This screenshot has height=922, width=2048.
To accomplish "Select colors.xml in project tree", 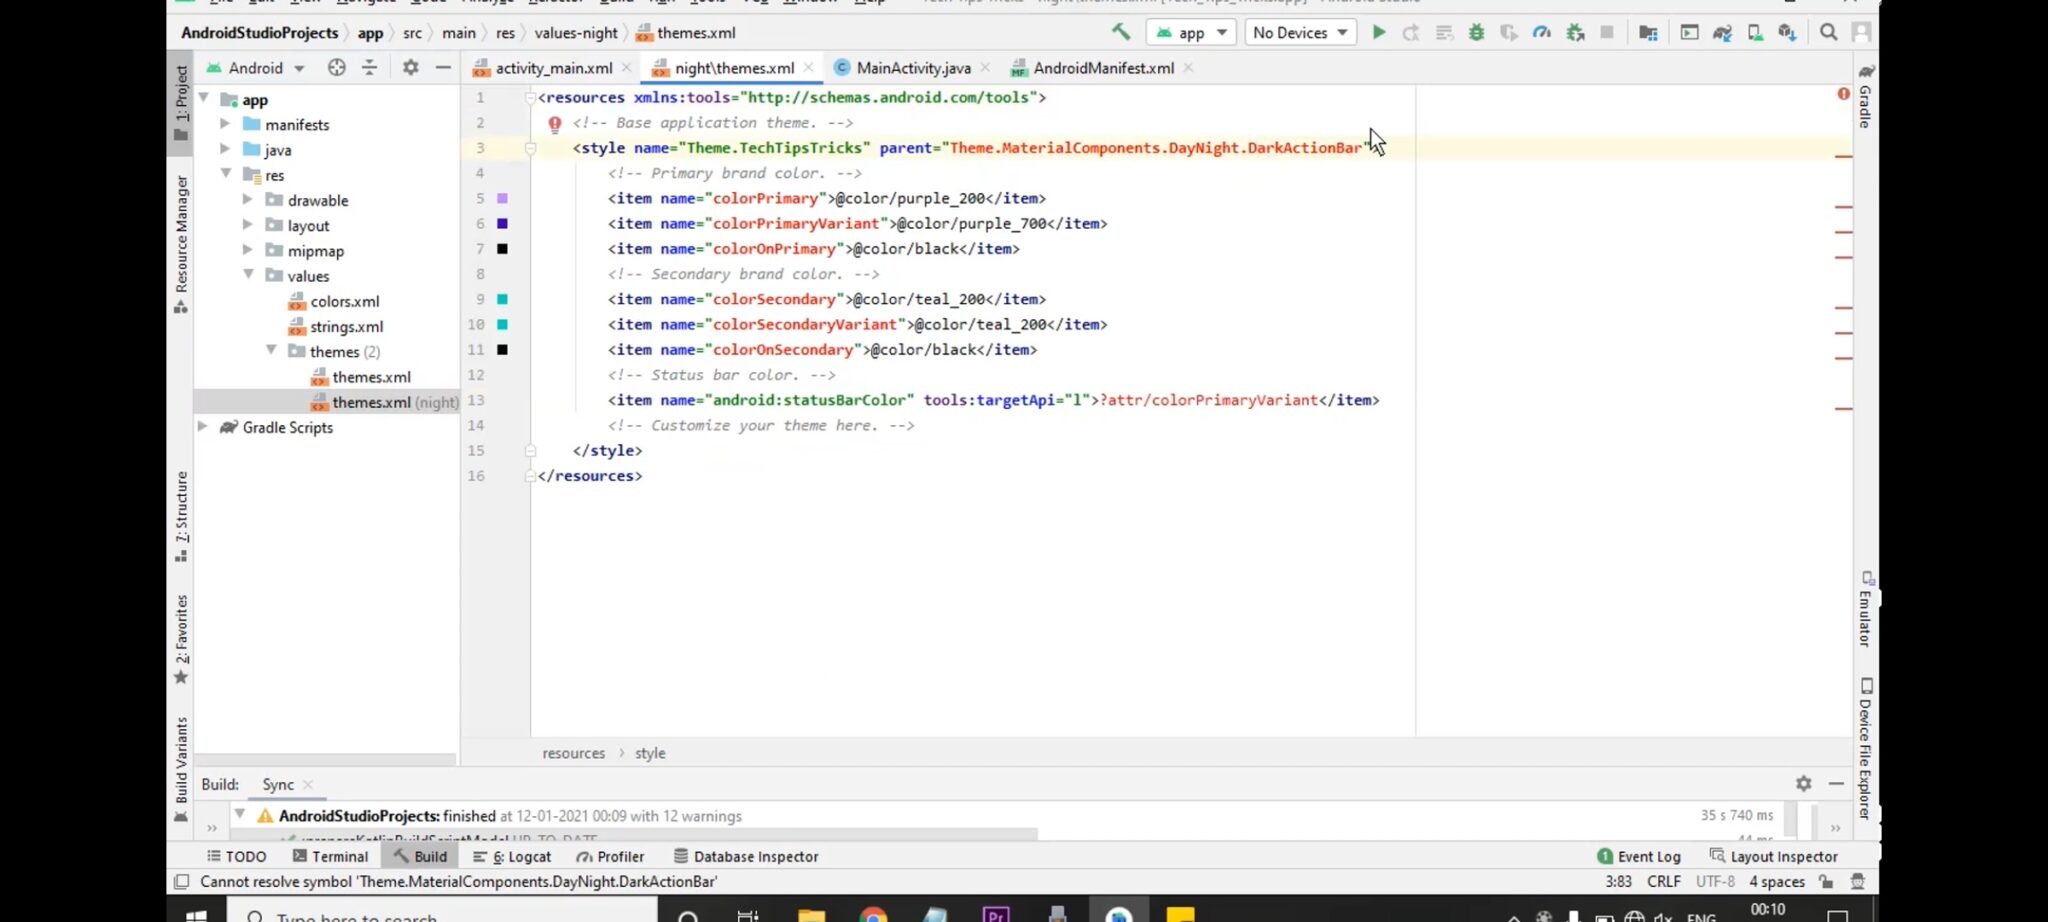I will click(x=344, y=301).
